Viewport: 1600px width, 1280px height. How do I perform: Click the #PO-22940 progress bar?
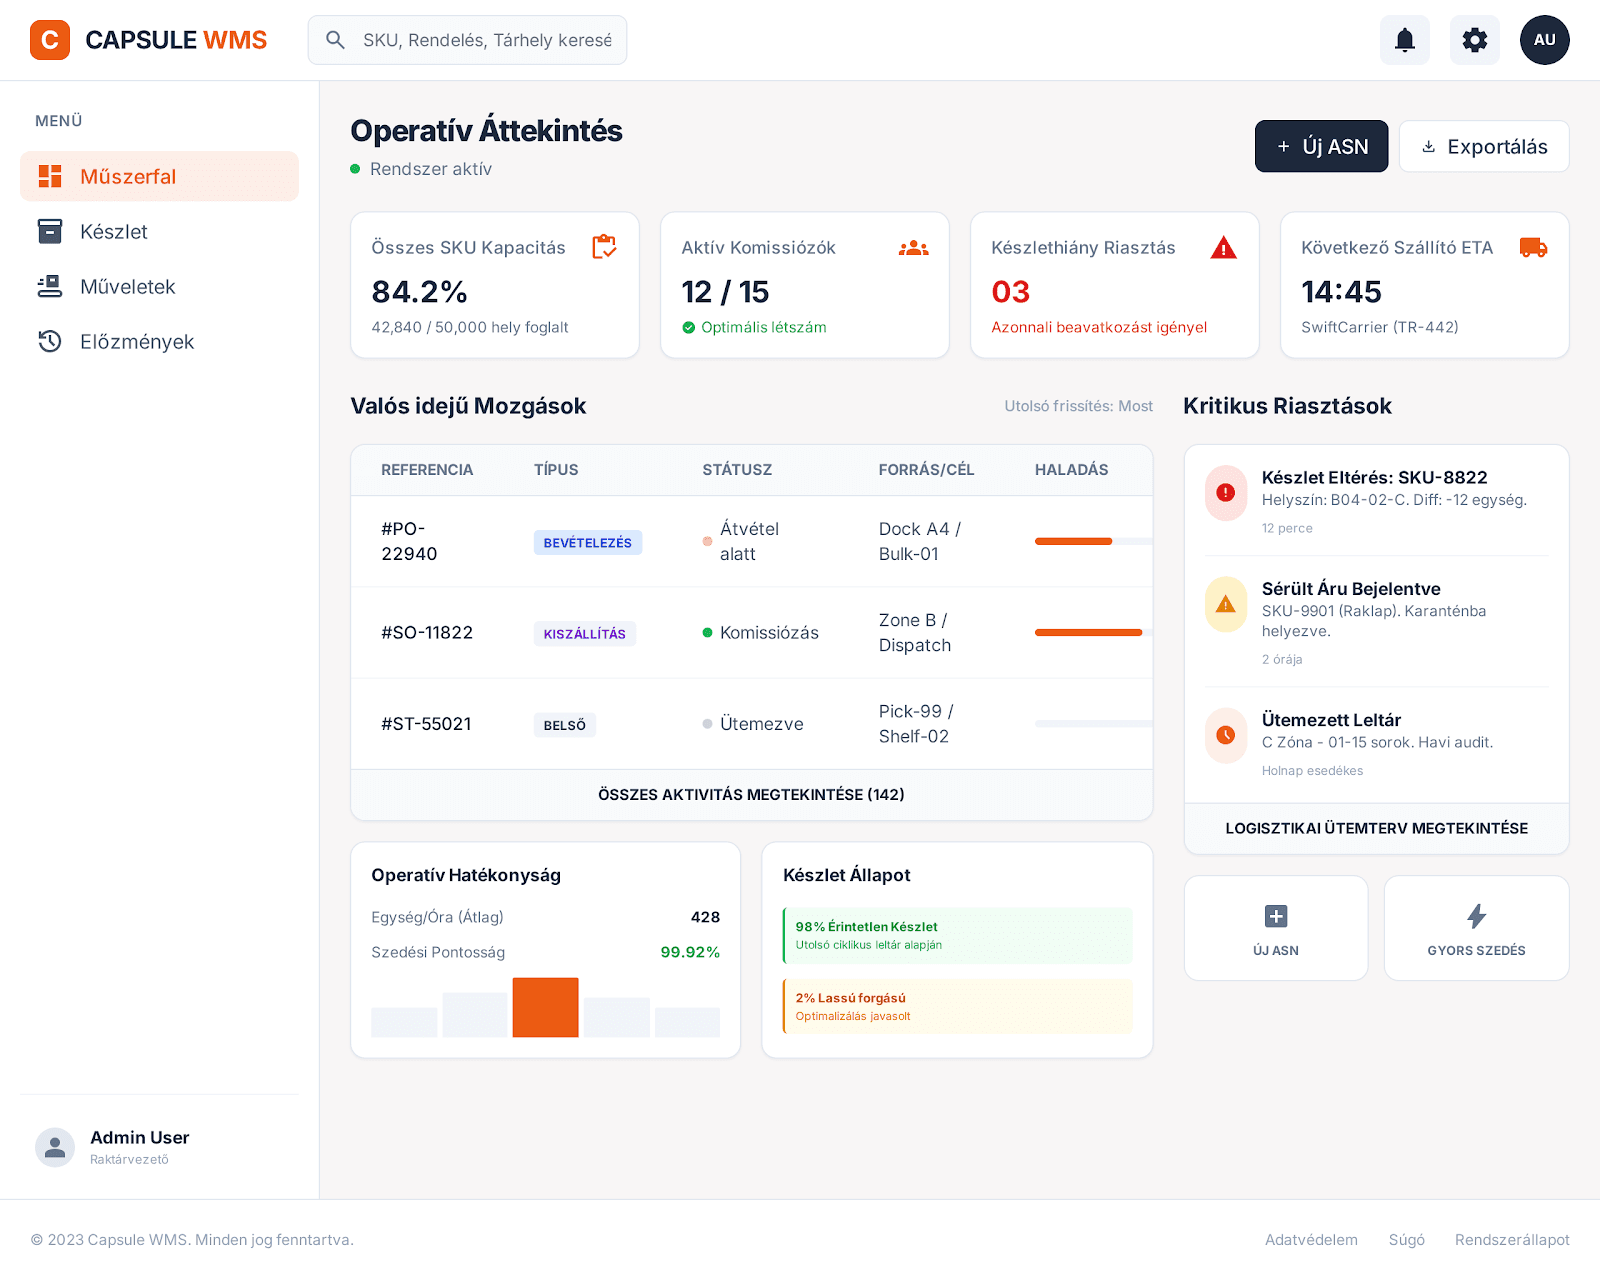point(1092,541)
